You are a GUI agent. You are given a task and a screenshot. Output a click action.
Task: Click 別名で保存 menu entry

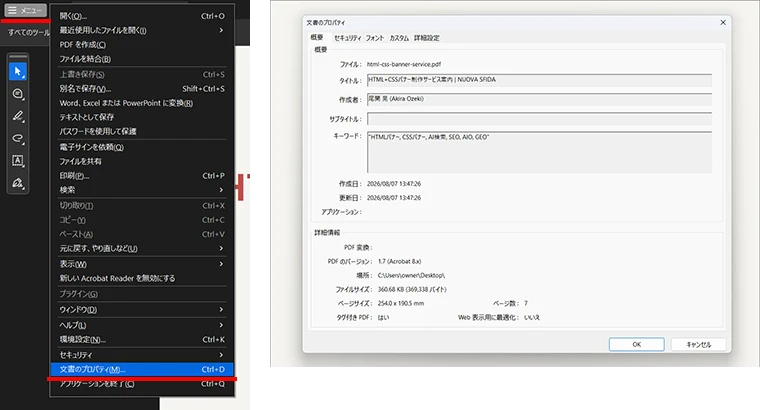142,89
